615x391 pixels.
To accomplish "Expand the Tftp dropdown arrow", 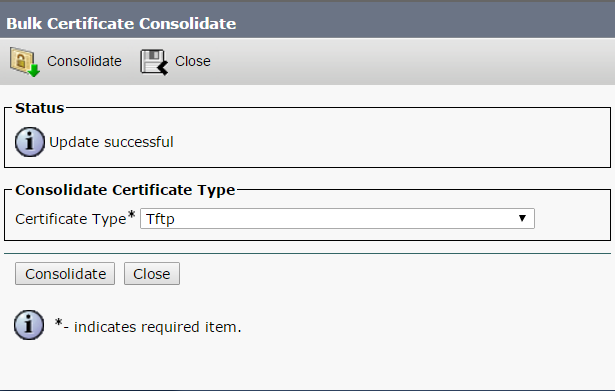I will point(522,218).
